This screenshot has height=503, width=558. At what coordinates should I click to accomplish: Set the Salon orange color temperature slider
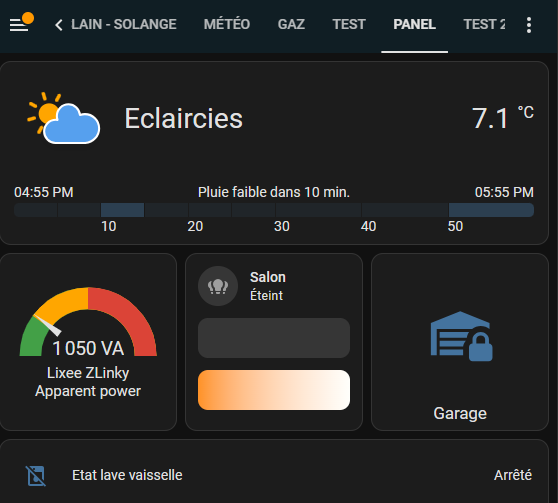[274, 390]
